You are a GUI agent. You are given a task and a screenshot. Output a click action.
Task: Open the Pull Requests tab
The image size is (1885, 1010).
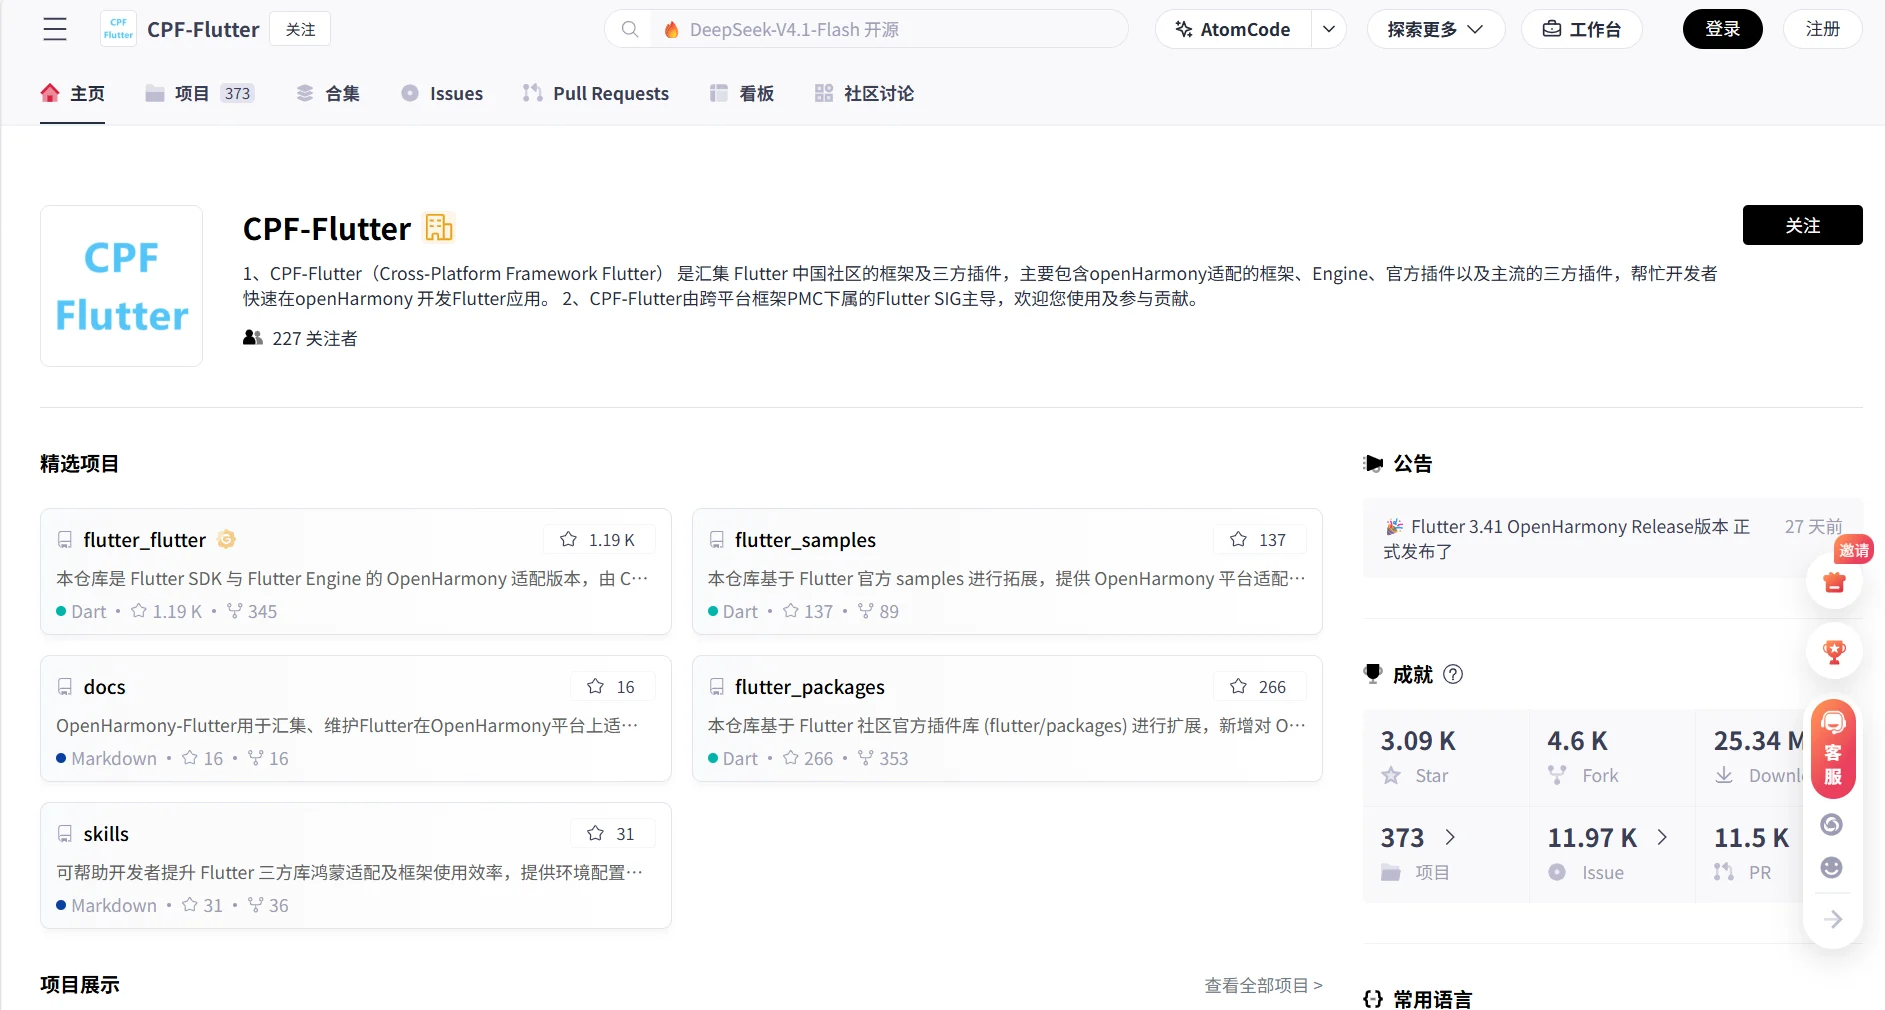595,93
